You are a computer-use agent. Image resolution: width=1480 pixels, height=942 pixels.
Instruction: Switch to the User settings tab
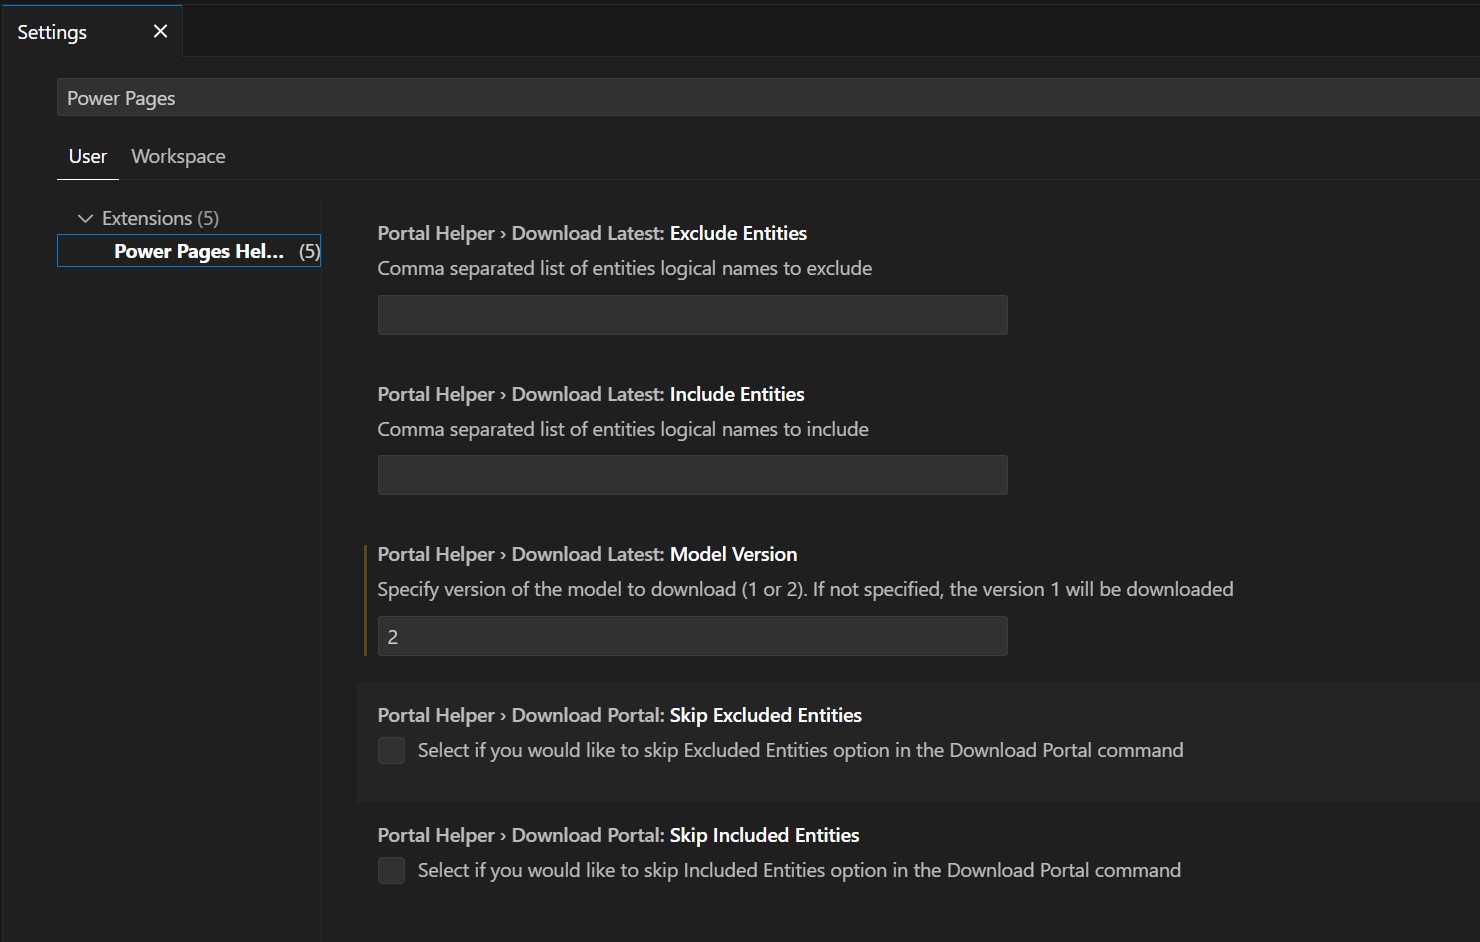click(88, 156)
